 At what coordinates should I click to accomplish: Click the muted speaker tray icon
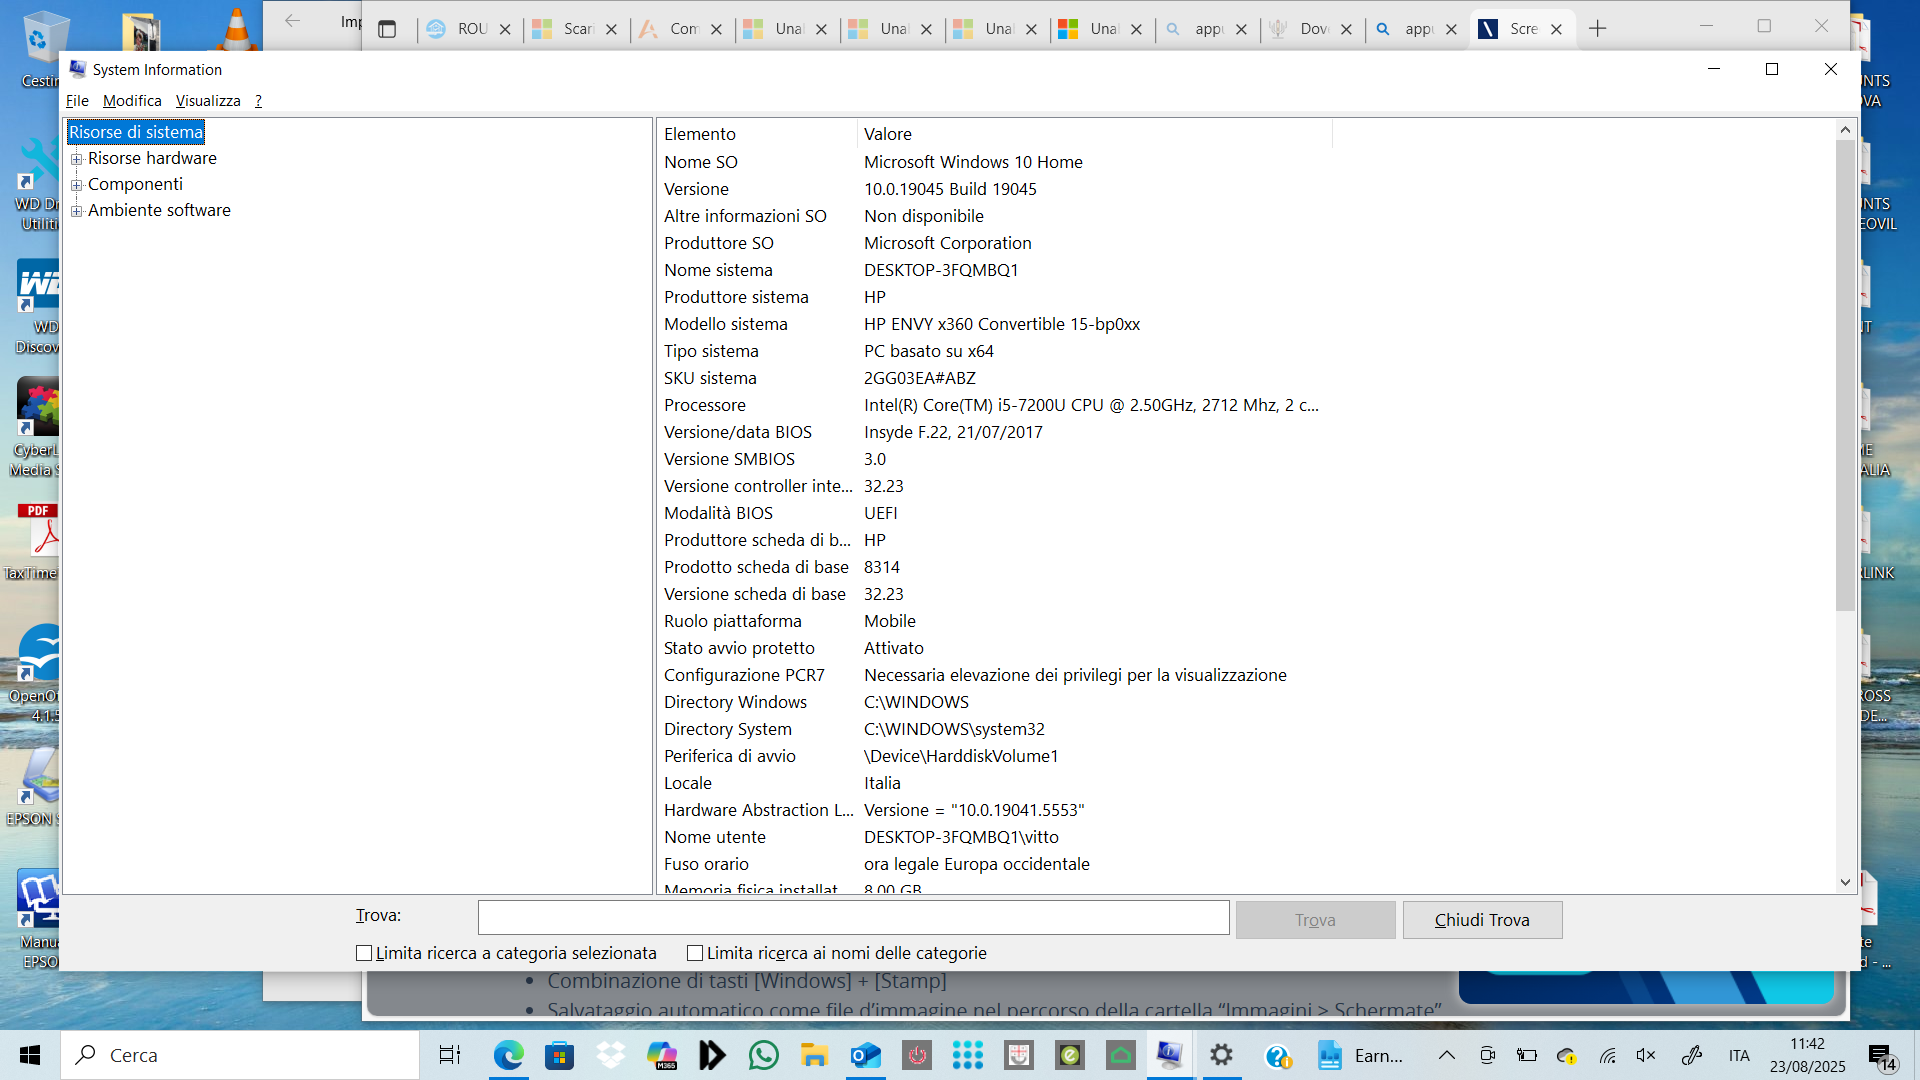coord(1646,1055)
